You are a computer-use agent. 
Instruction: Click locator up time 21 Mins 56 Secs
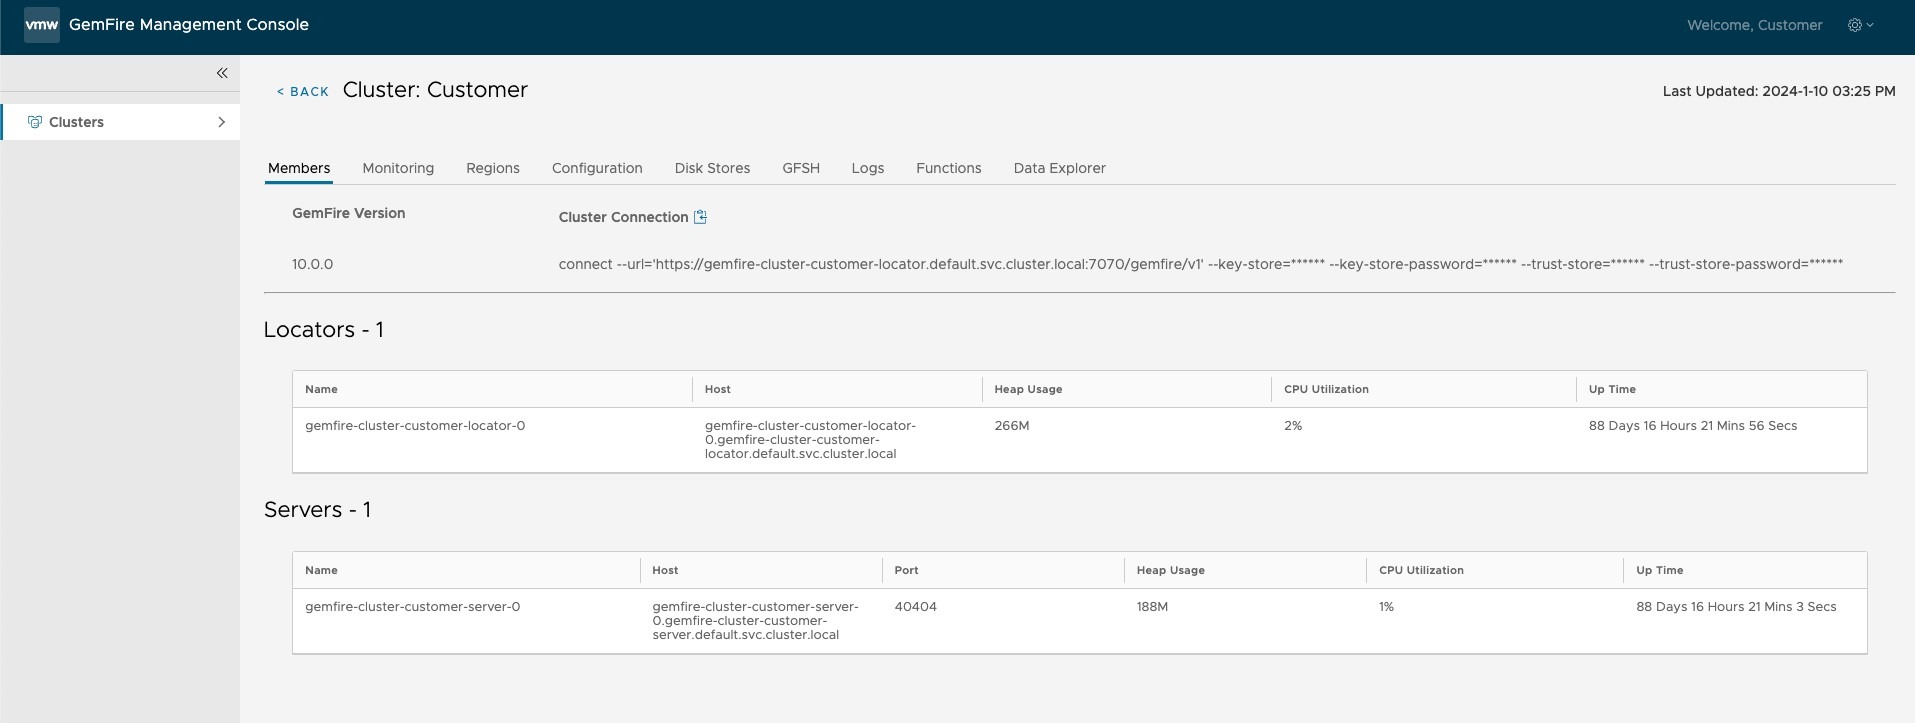click(1693, 426)
